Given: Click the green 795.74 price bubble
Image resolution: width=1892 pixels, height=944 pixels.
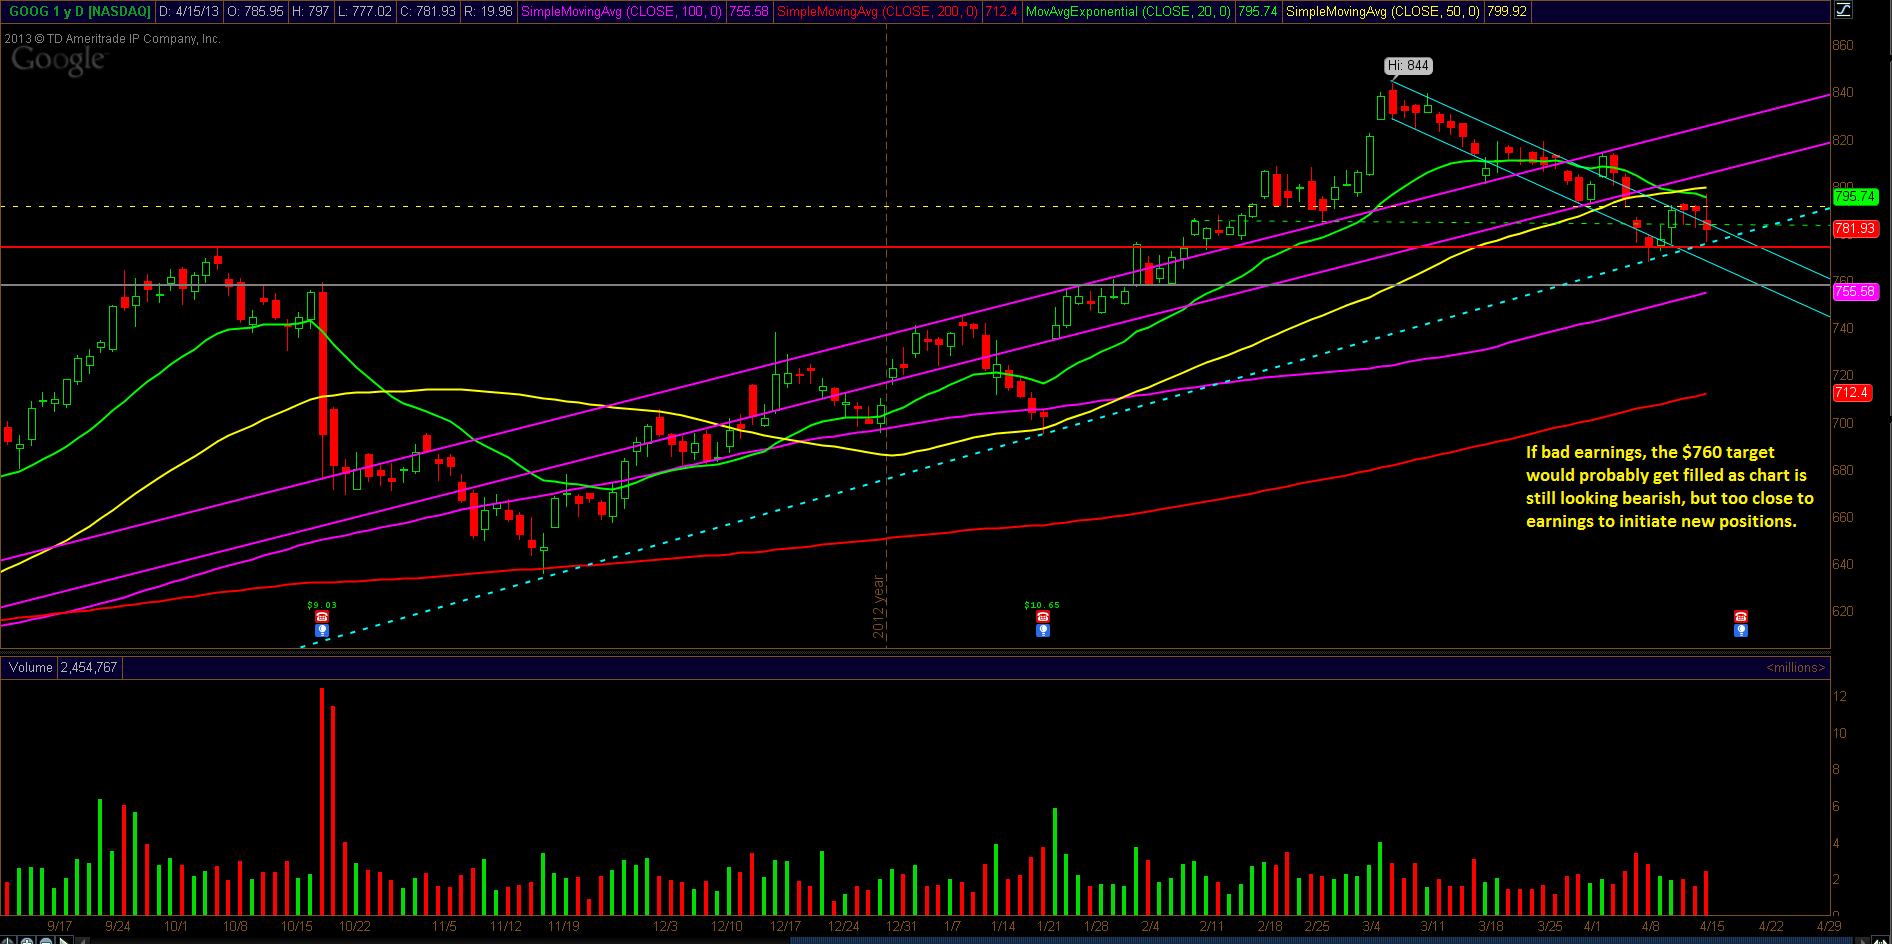Looking at the screenshot, I should click(x=1855, y=197).
